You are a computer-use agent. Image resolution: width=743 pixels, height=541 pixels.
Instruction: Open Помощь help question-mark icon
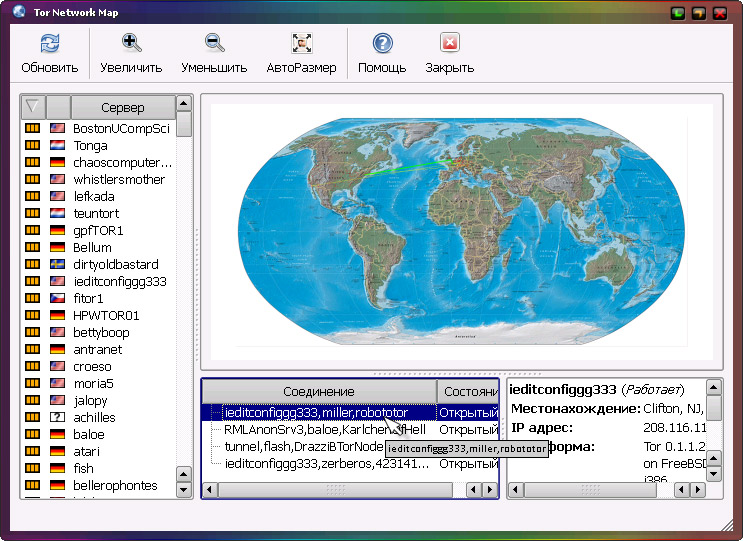tap(382, 43)
